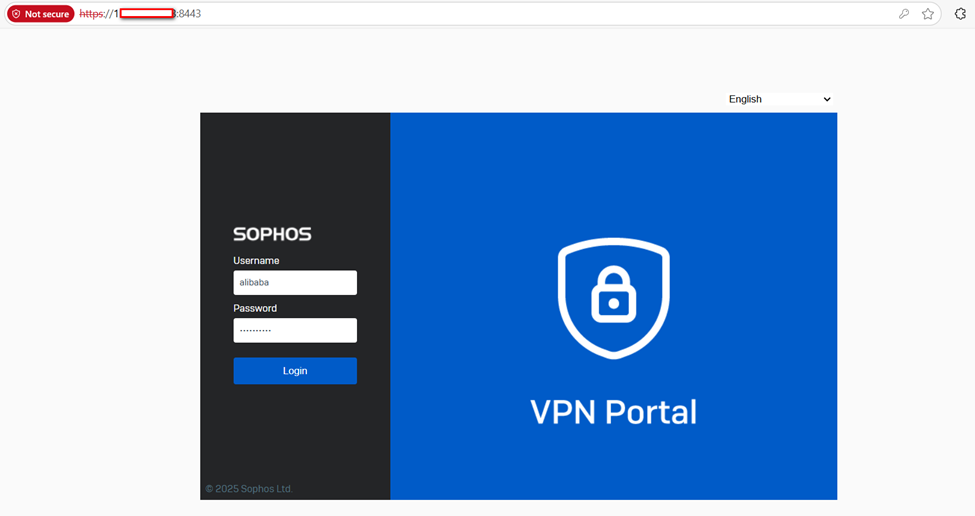
Task: Click the Not secure warning badge
Action: 41,14
